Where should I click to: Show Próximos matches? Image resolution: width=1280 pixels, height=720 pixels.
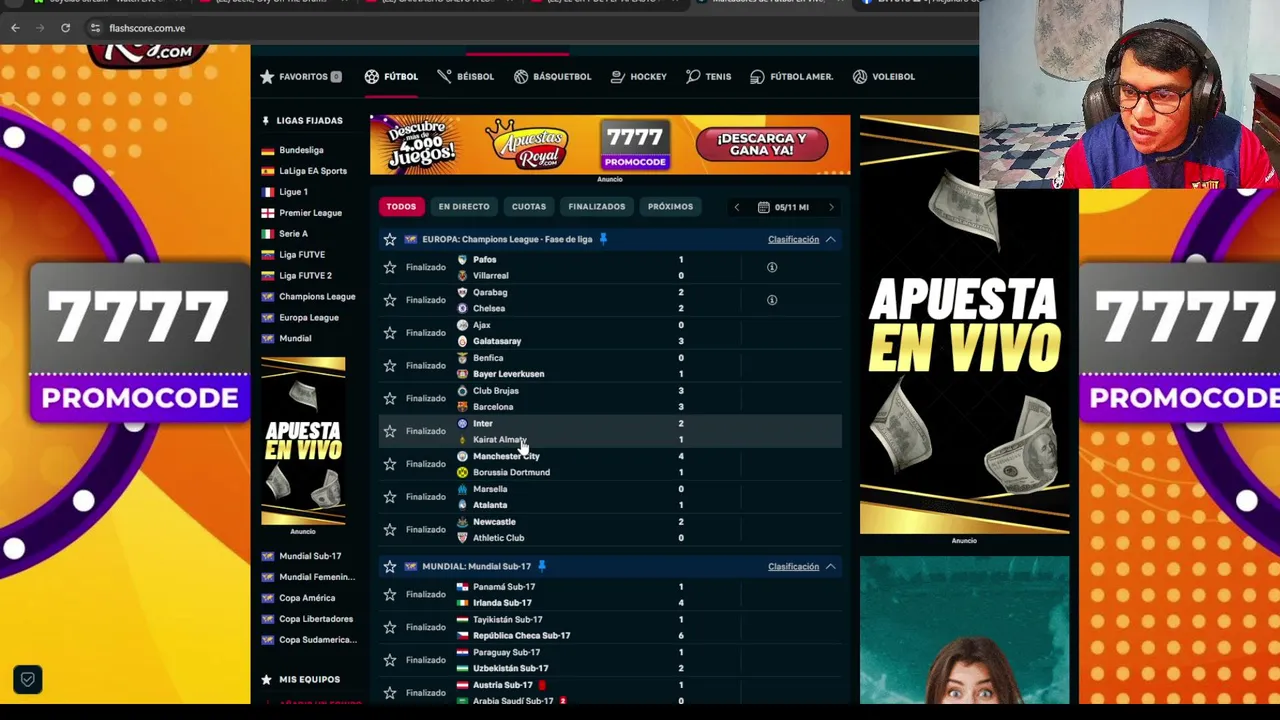click(670, 207)
